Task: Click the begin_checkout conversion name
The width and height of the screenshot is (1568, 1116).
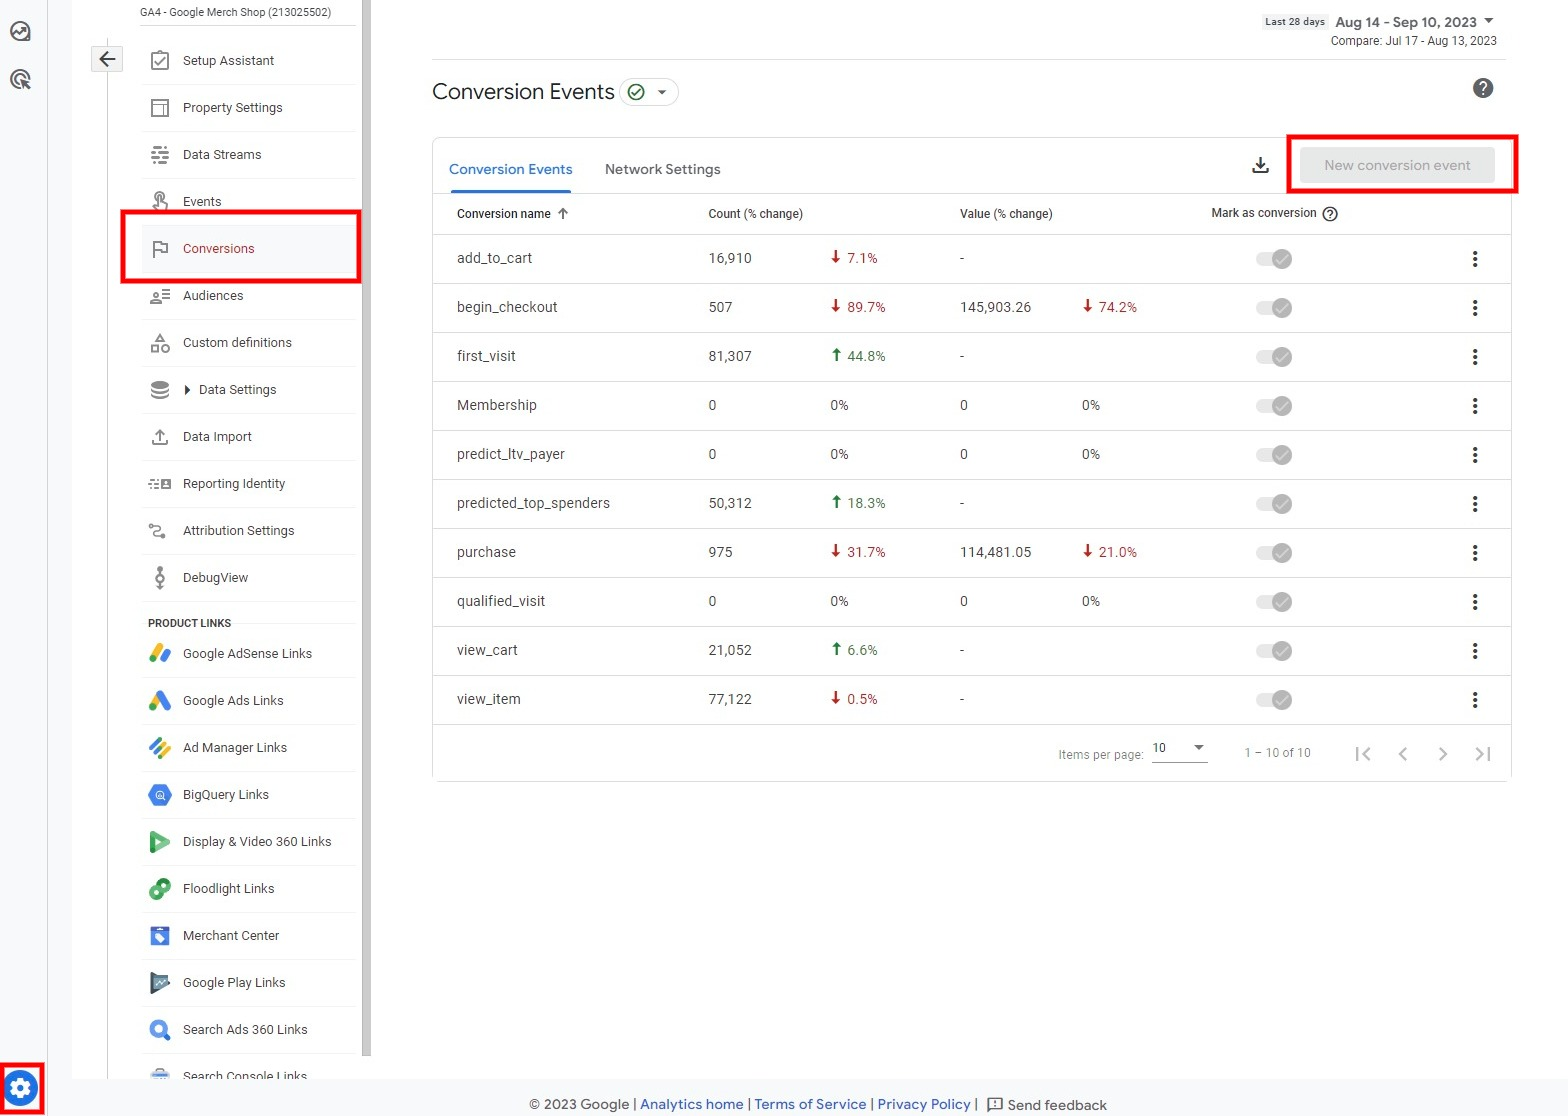Action: (x=507, y=307)
